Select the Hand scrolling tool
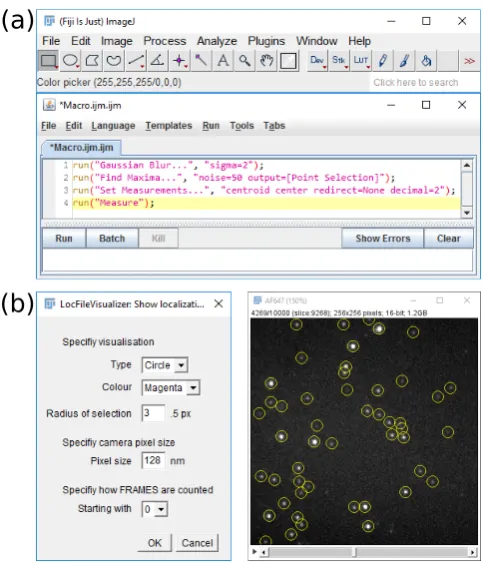The image size is (483, 563). pyautogui.click(x=266, y=61)
